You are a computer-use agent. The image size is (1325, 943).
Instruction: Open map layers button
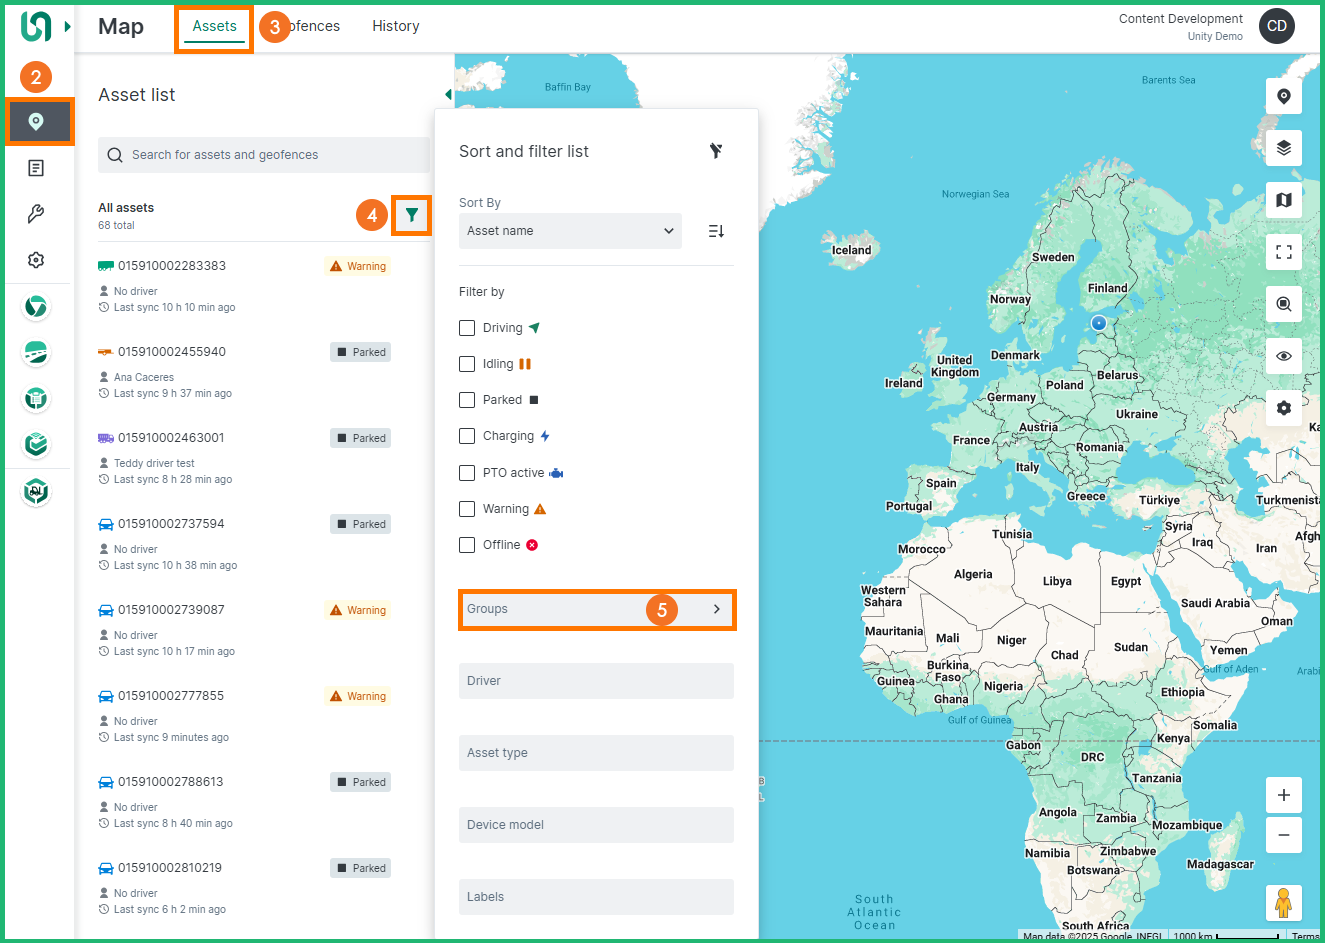coord(1283,148)
